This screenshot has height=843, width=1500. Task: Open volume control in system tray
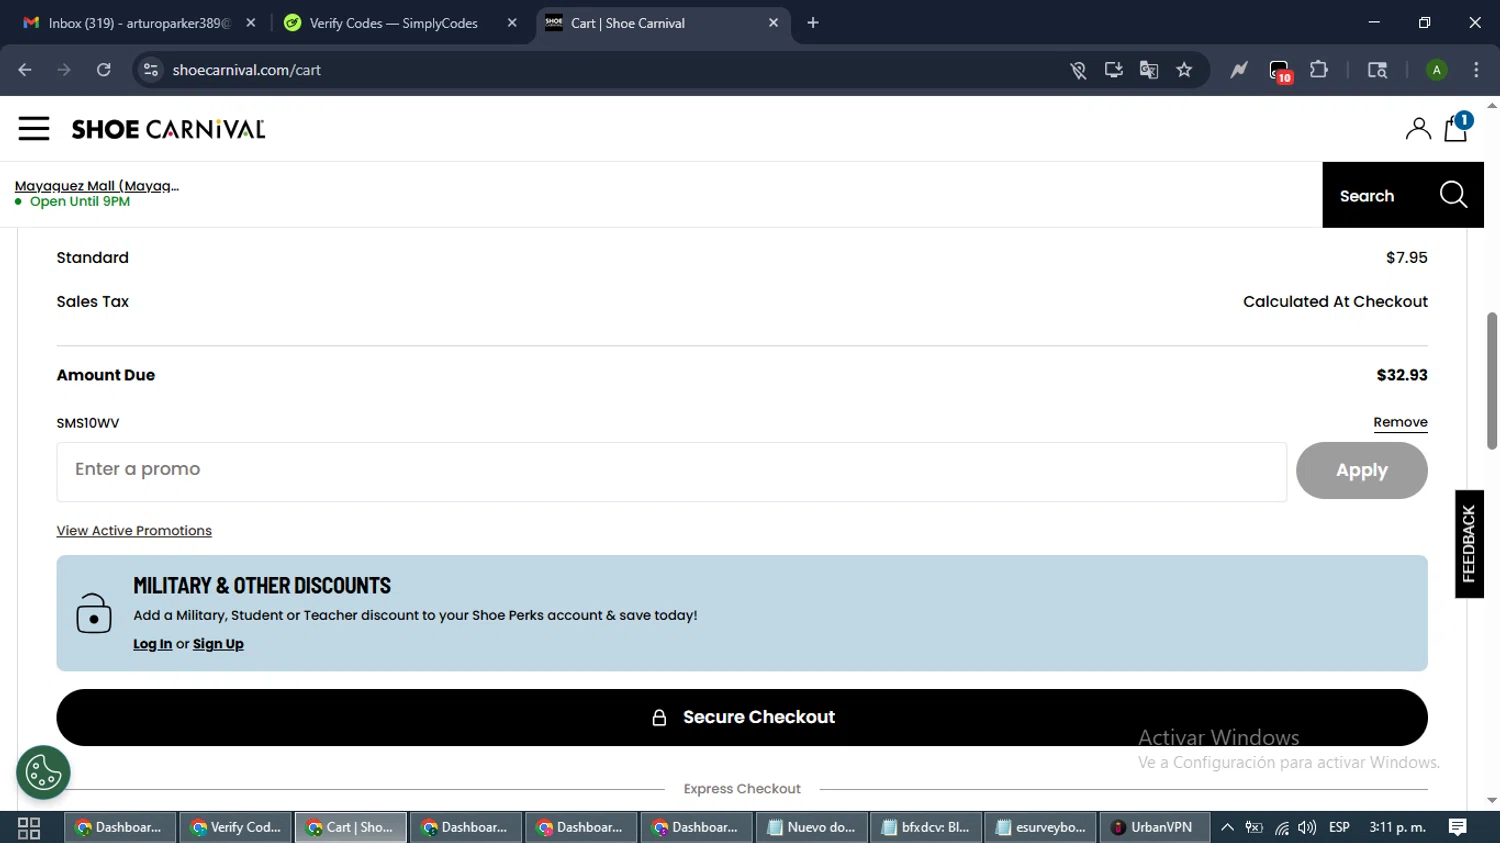(1307, 828)
